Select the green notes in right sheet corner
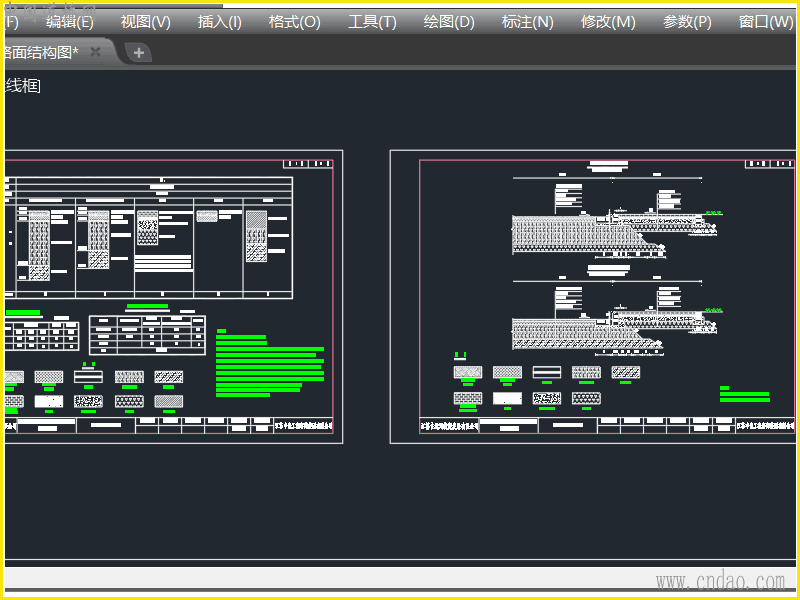 pos(744,395)
